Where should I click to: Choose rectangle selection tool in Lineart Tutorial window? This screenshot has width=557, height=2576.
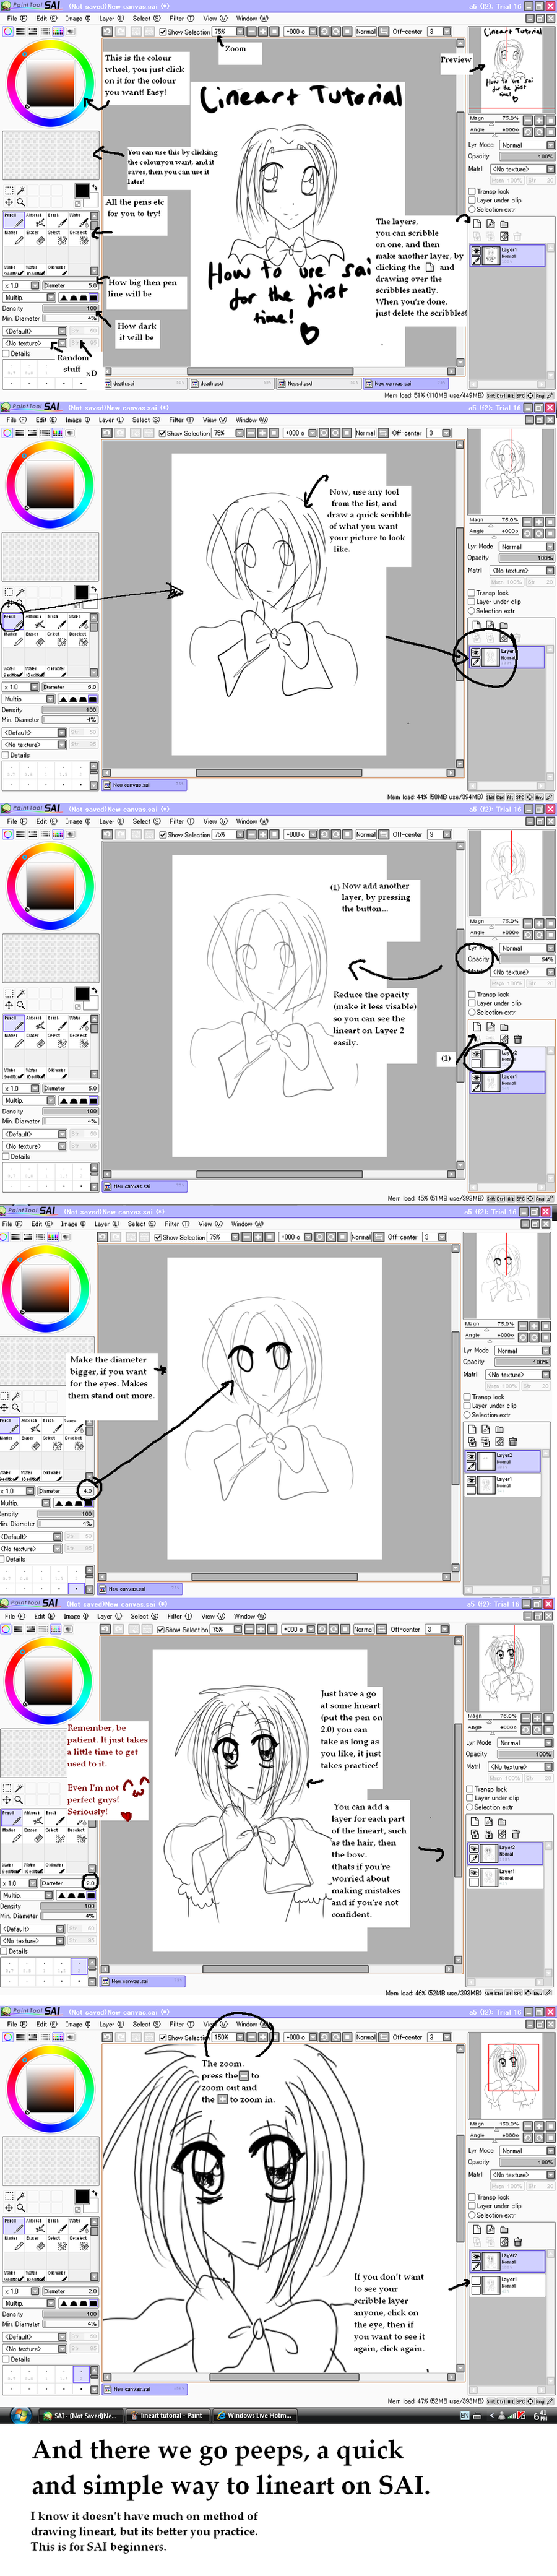[9, 190]
